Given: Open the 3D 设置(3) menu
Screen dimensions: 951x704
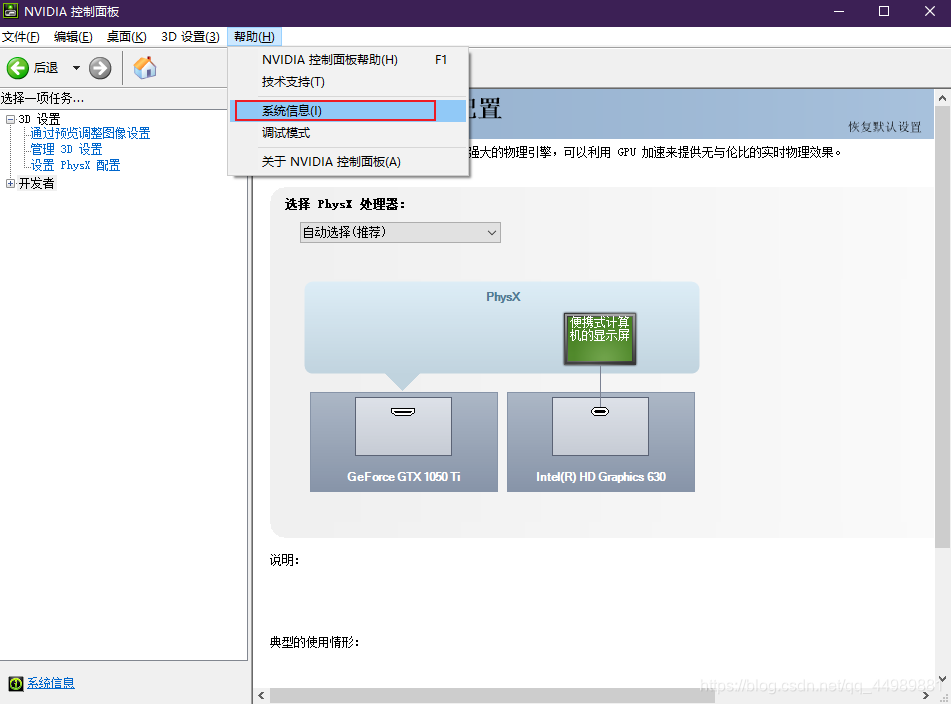Looking at the screenshot, I should 190,37.
